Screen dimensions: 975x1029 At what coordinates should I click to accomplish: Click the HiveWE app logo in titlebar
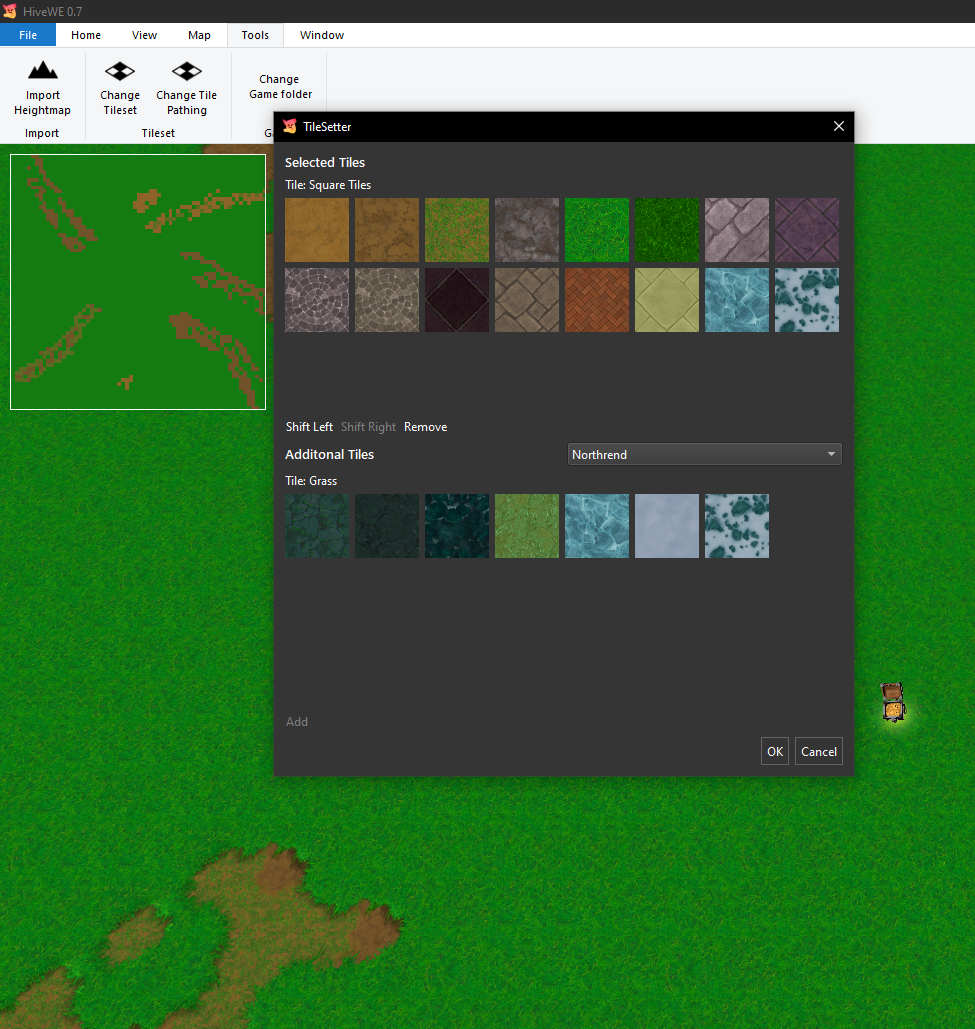(x=10, y=11)
